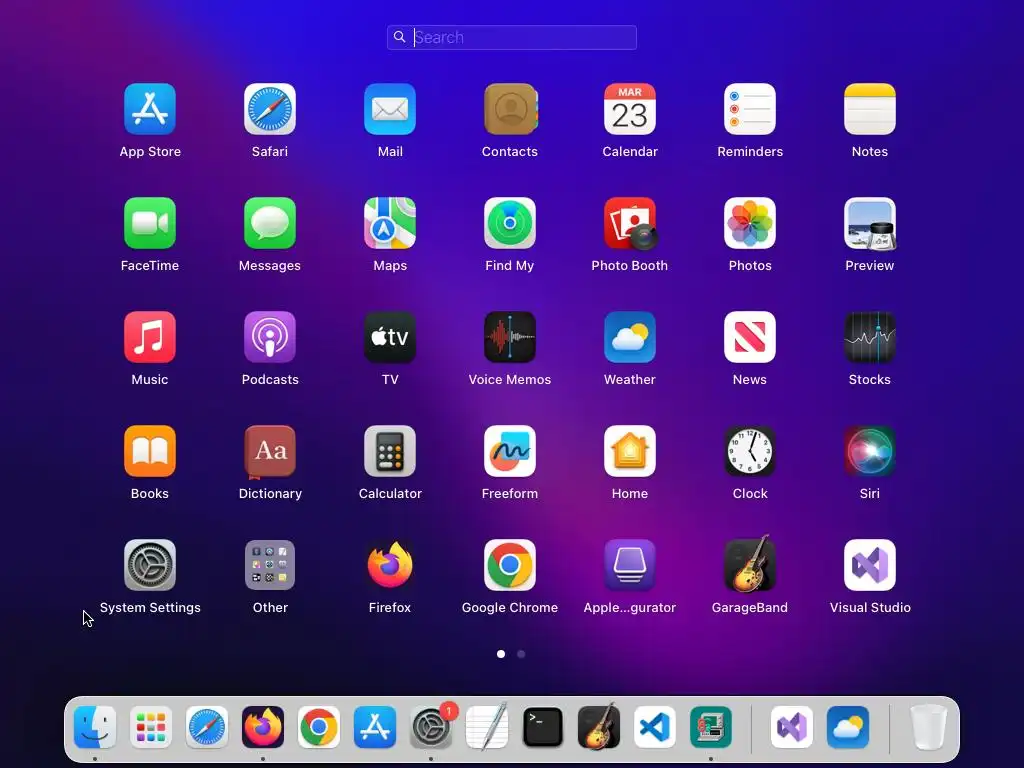Screen dimensions: 1024x768
Task: Open the Notes app
Action: (x=870, y=109)
